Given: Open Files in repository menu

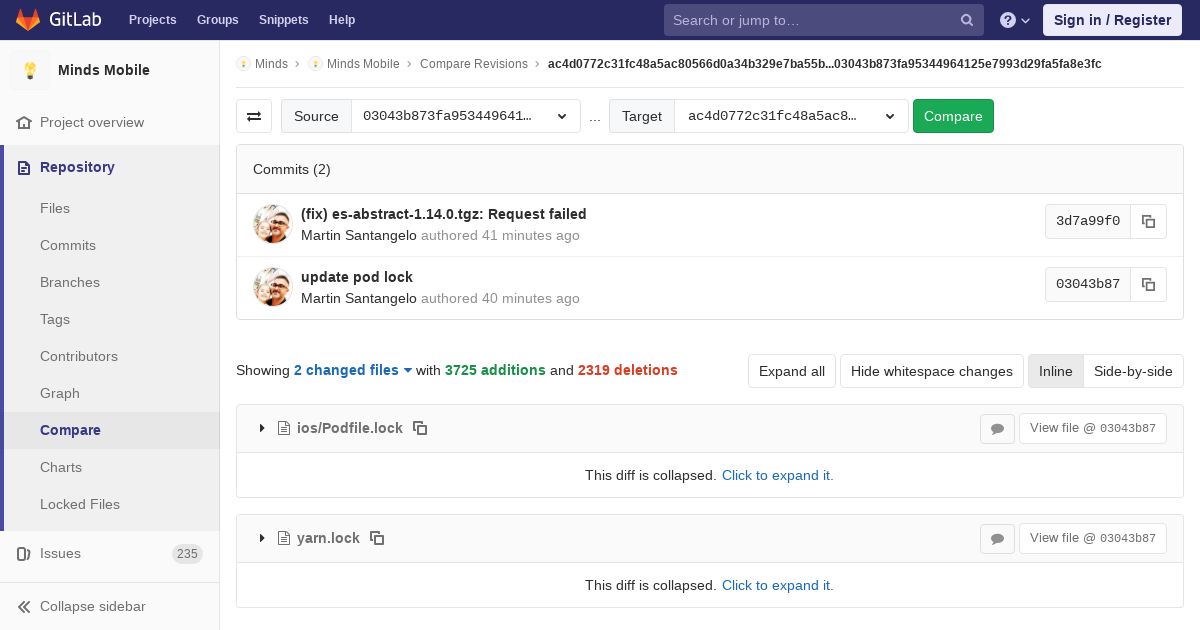Looking at the screenshot, I should point(55,208).
